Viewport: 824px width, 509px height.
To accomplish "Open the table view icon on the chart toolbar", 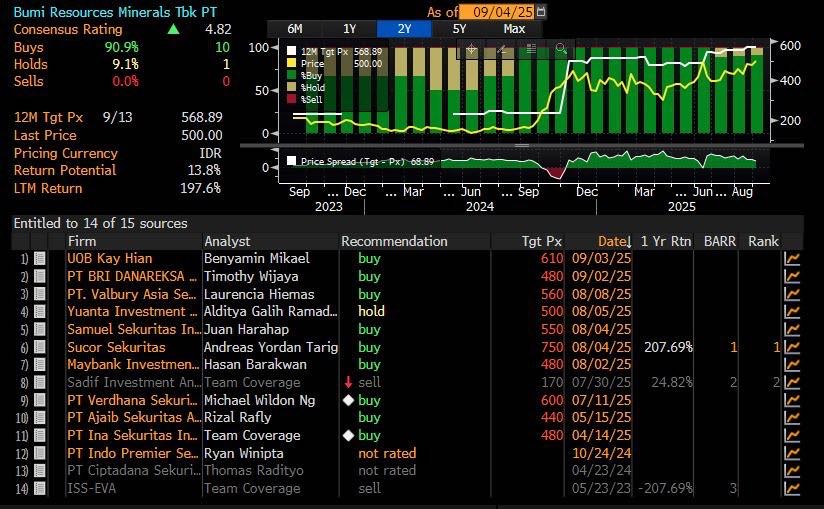I will pyautogui.click(x=531, y=49).
